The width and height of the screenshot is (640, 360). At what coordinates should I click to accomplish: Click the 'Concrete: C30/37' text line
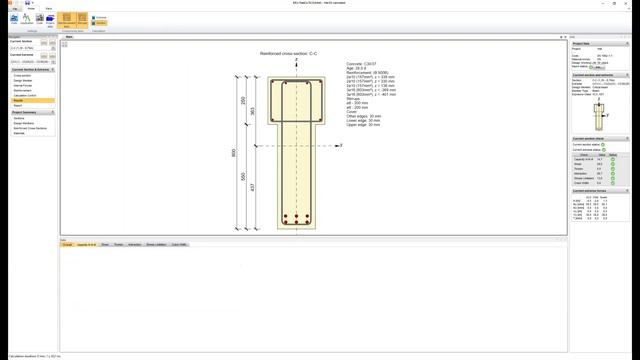point(361,64)
